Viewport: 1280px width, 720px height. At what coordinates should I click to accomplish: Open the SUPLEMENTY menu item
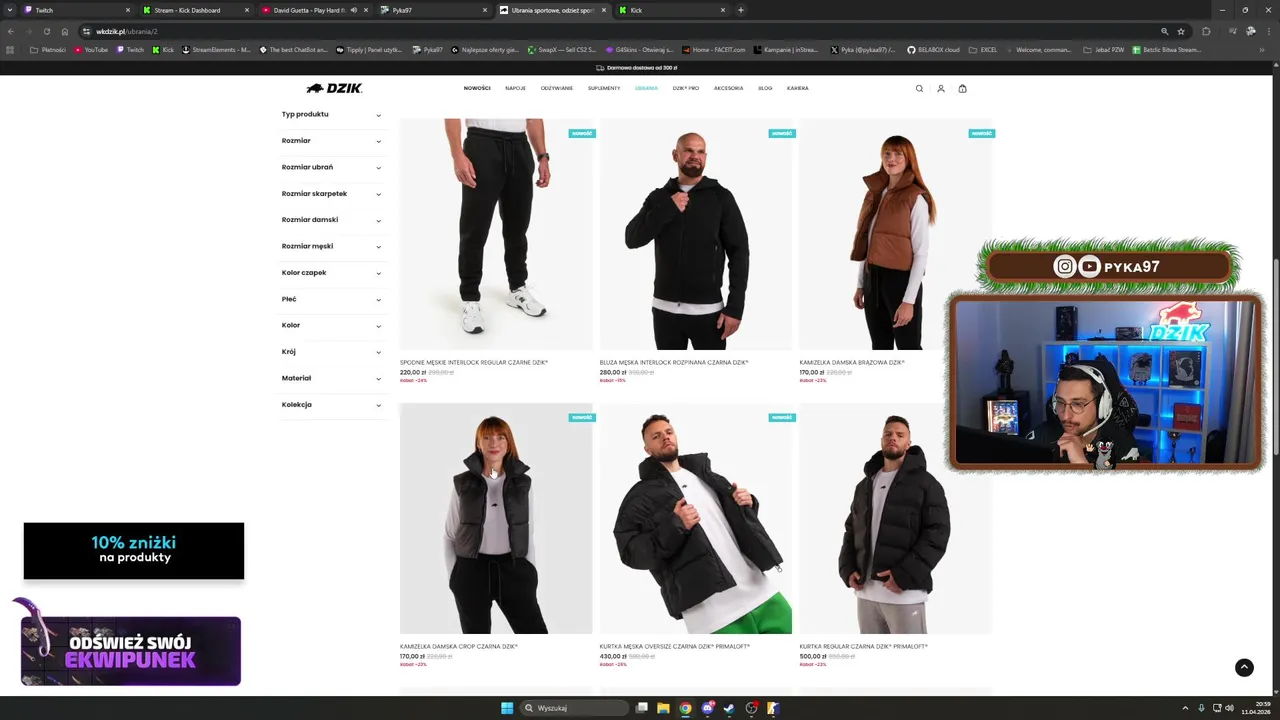coord(604,88)
